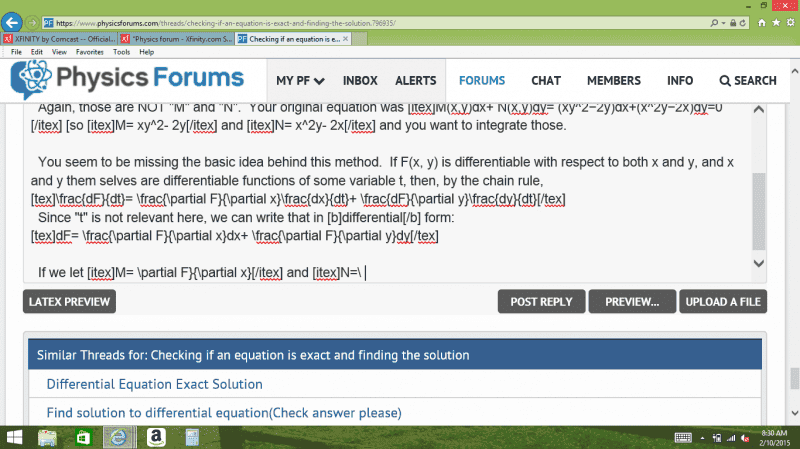Open the Favorites menu
The width and height of the screenshot is (800, 449).
click(89, 51)
